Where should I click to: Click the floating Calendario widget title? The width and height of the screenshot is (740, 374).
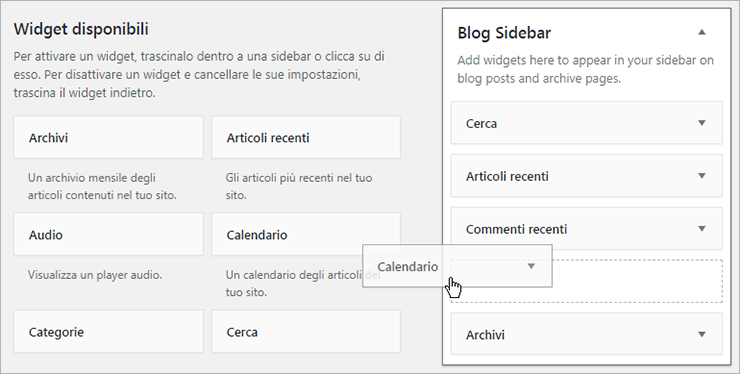coord(408,267)
